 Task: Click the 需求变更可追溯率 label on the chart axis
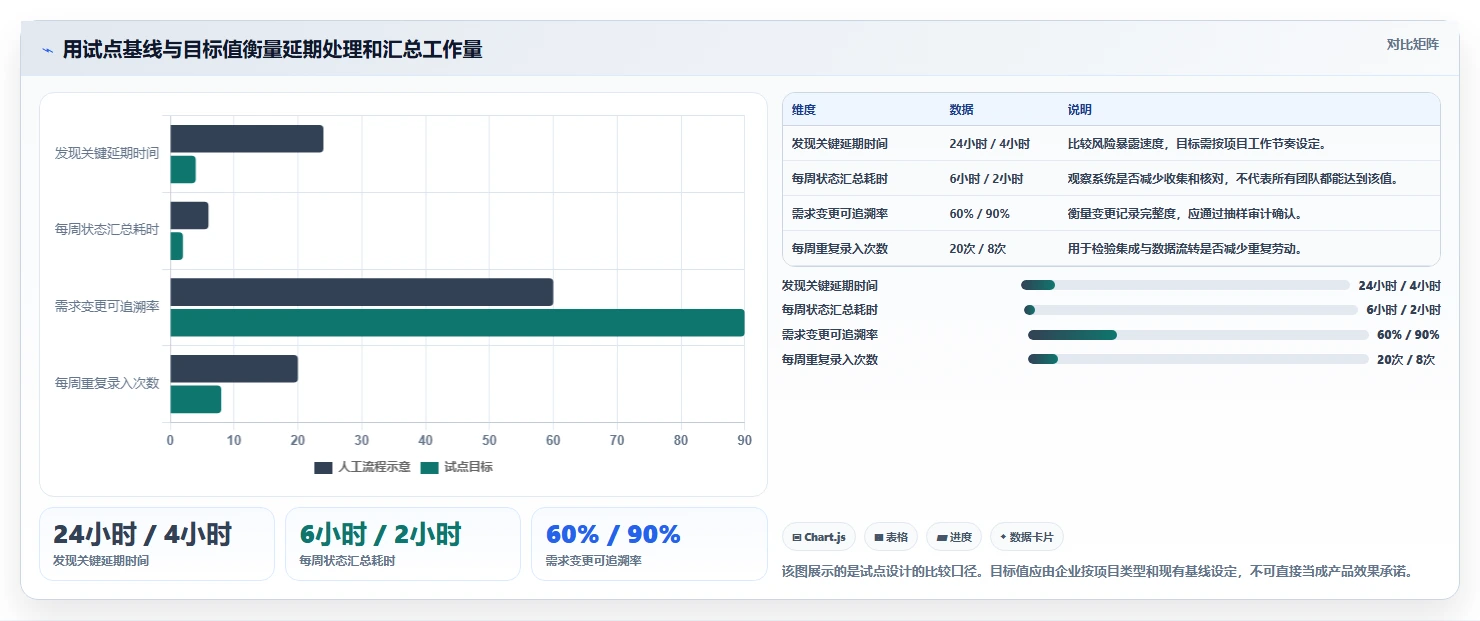click(x=107, y=307)
